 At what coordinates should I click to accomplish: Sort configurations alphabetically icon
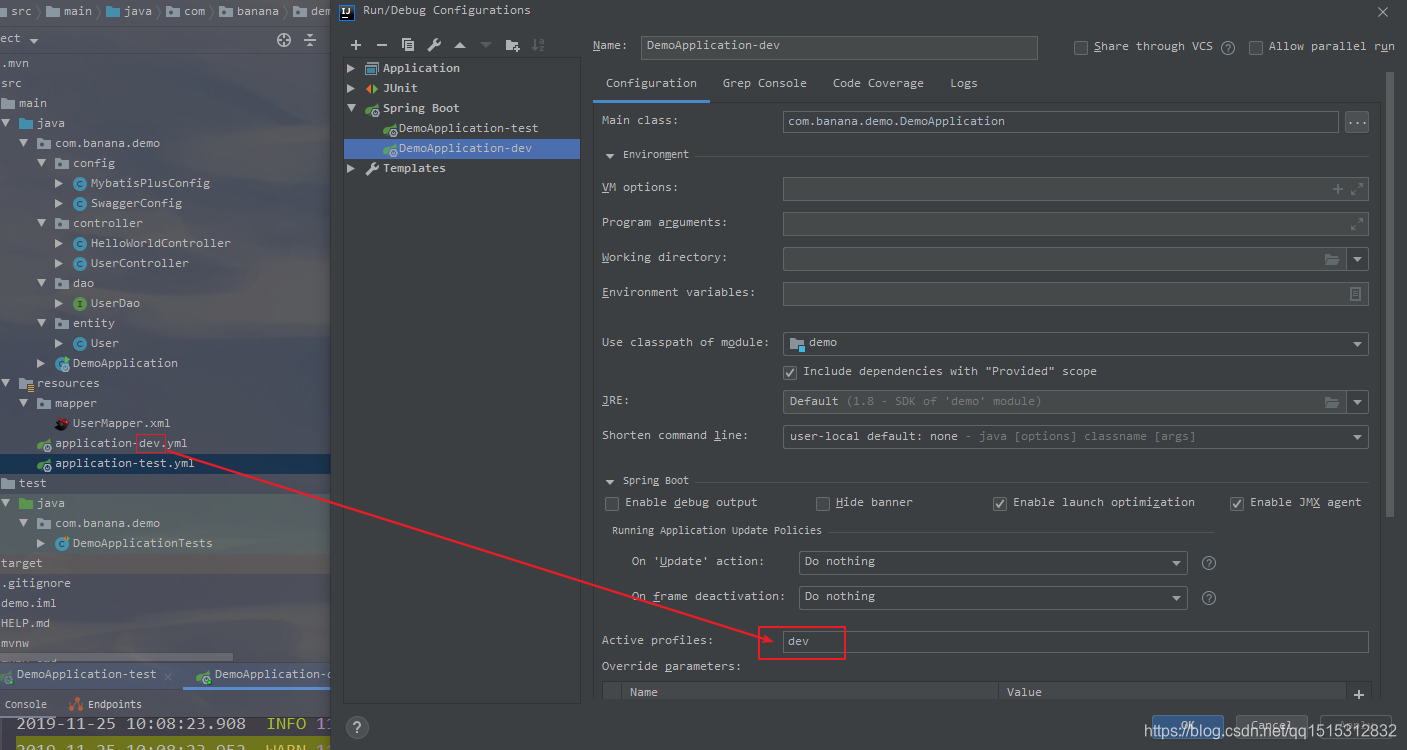[538, 45]
